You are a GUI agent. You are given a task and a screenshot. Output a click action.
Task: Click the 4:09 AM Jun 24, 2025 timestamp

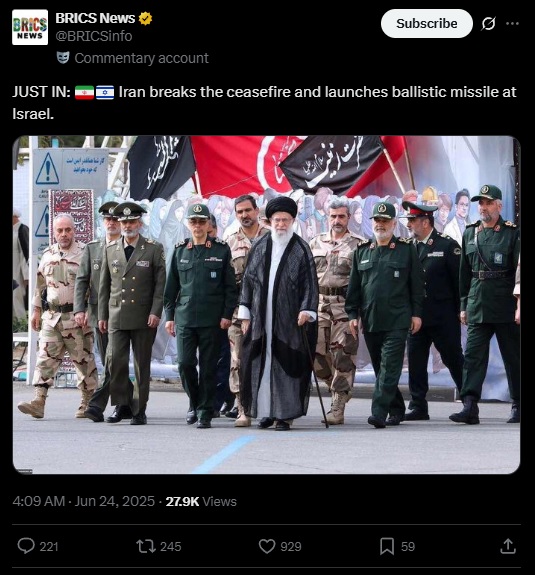coord(84,501)
